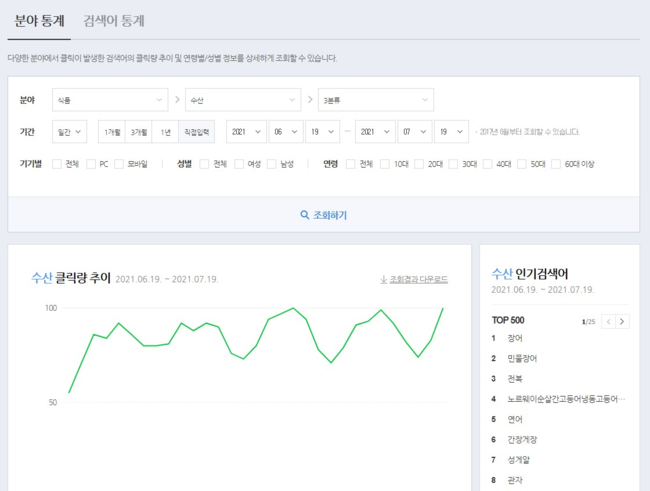Switch to 검색어 통계 tab
The height and width of the screenshot is (491, 650).
113,20
